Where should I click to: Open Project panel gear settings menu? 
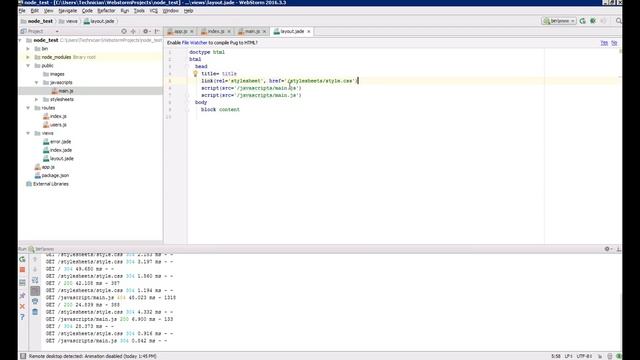coord(146,31)
